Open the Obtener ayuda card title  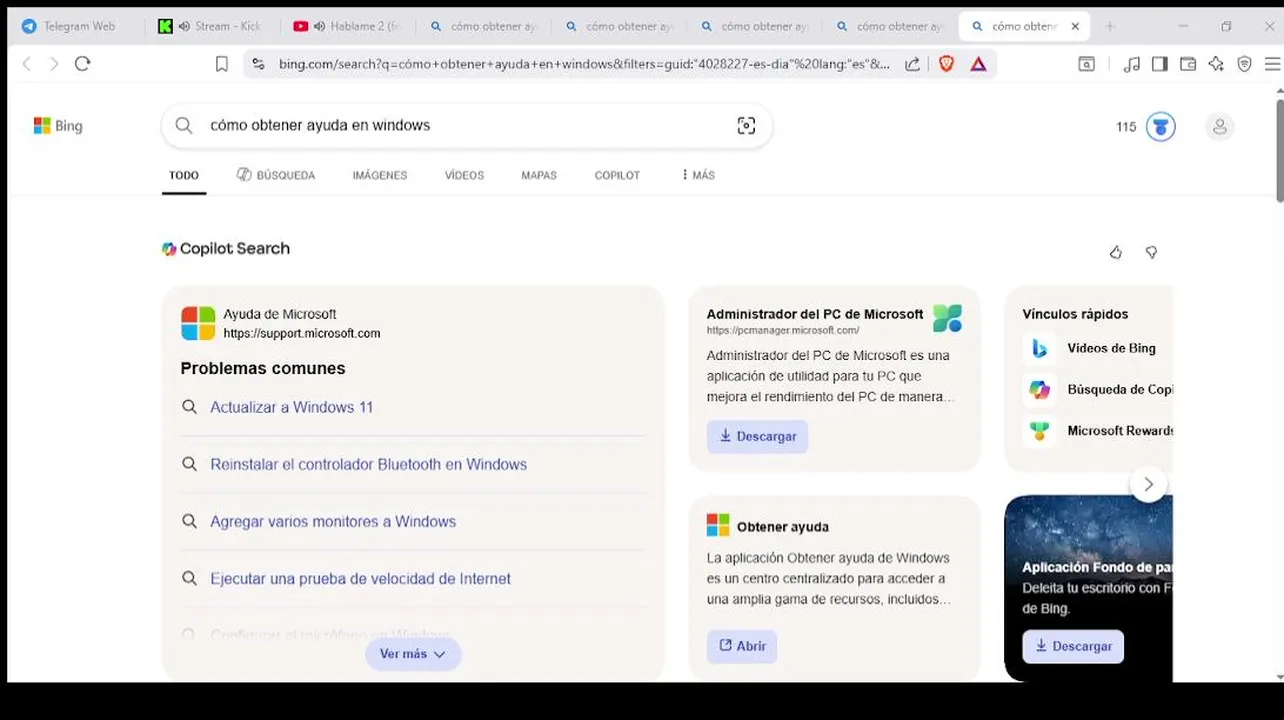783,527
